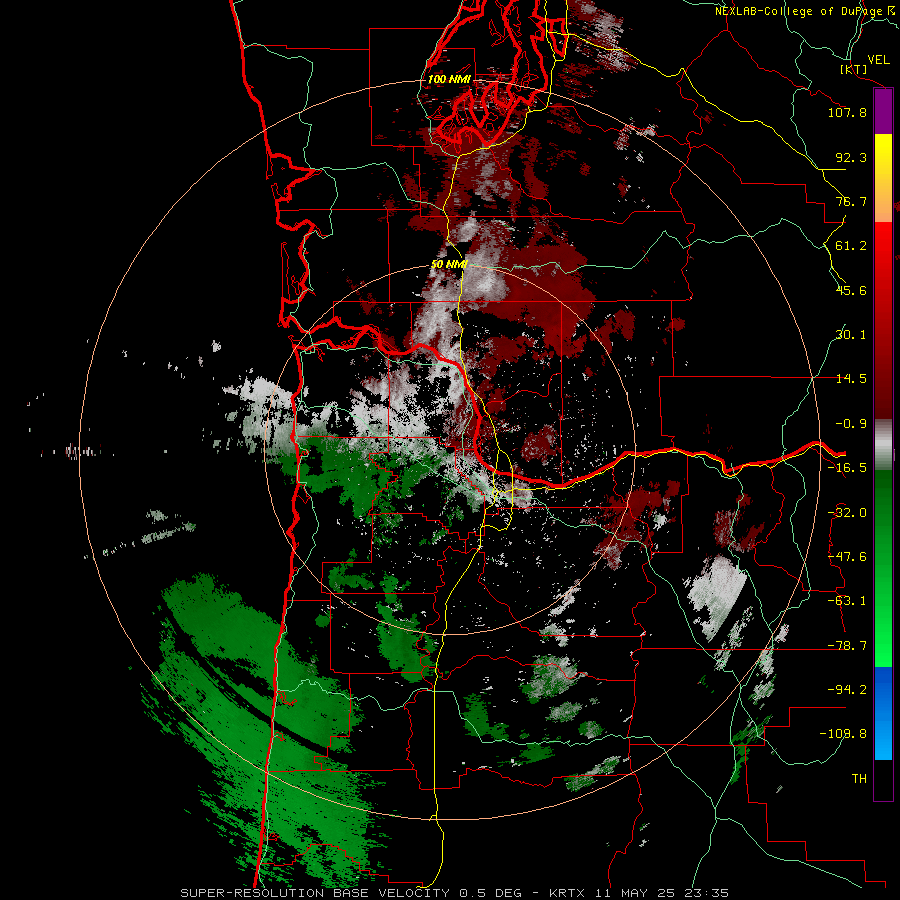Click the -16.5 velocity scale value
900x900 pixels.
(x=847, y=468)
